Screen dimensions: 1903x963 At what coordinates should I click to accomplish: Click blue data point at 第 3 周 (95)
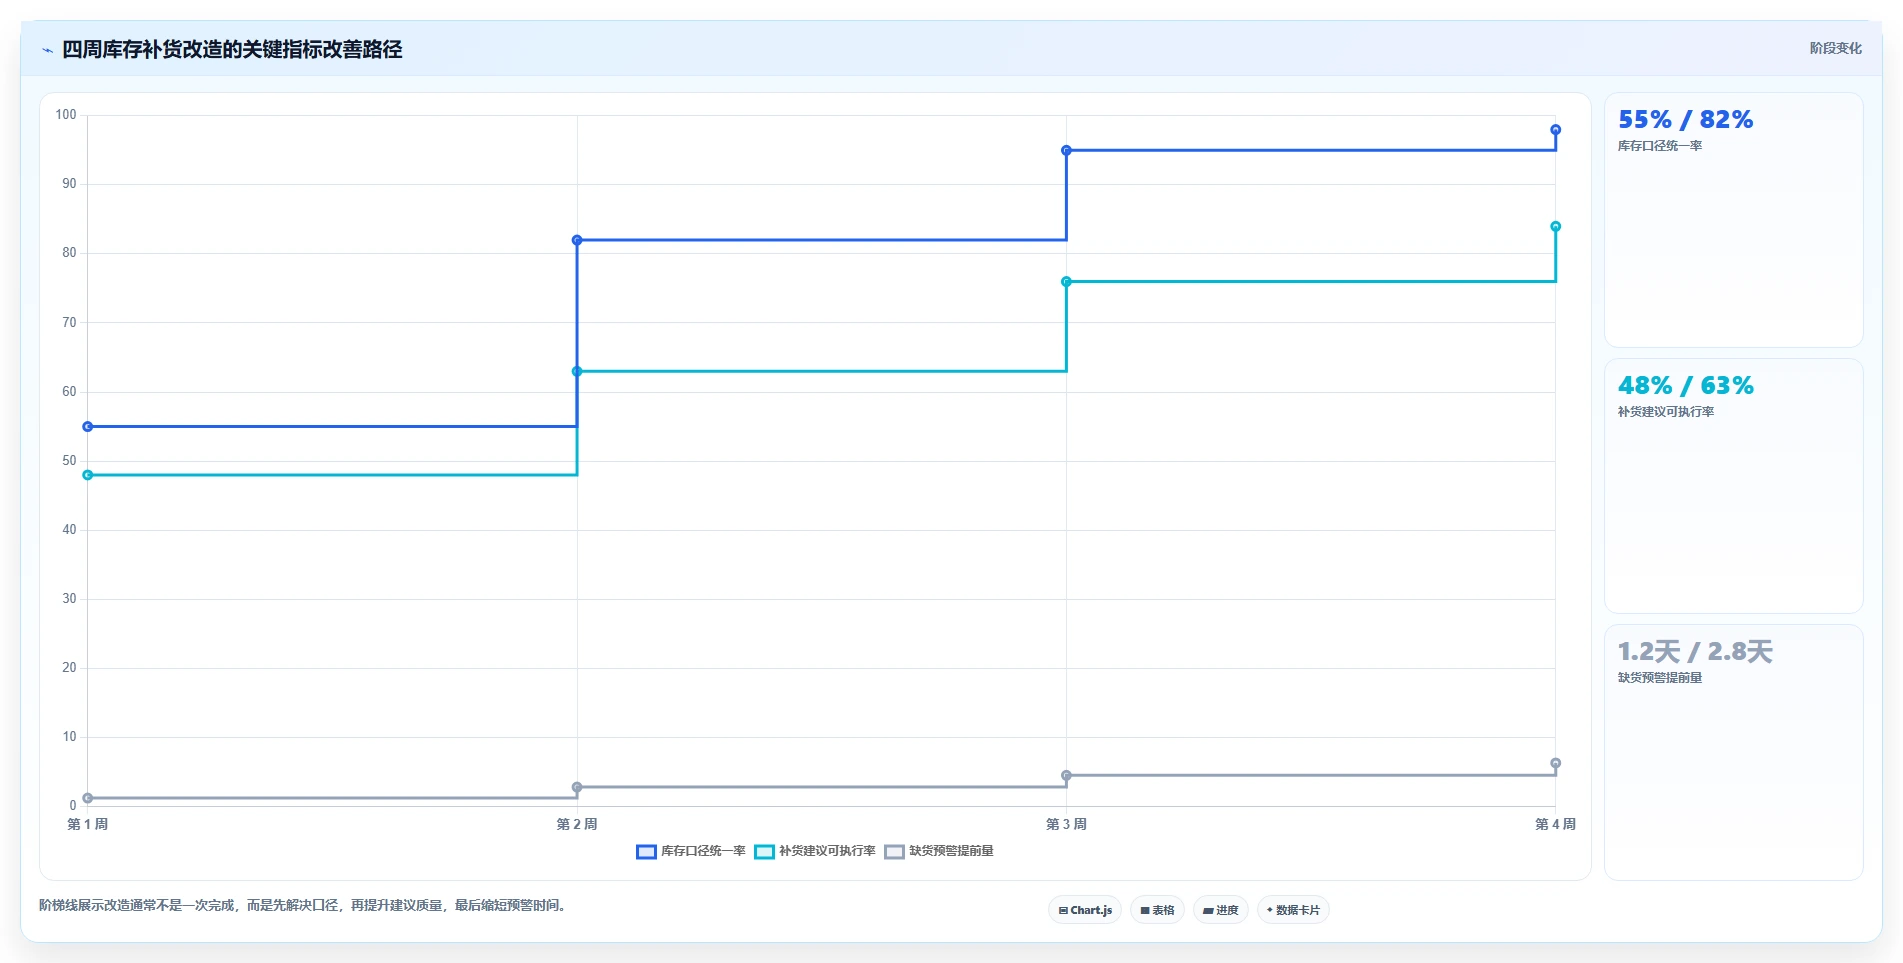click(1066, 150)
